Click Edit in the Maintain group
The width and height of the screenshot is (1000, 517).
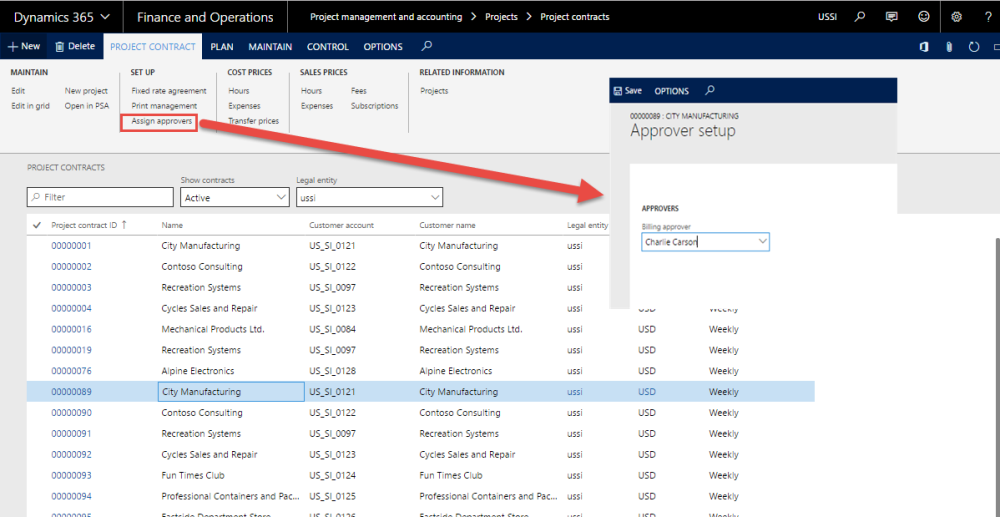coord(18,91)
